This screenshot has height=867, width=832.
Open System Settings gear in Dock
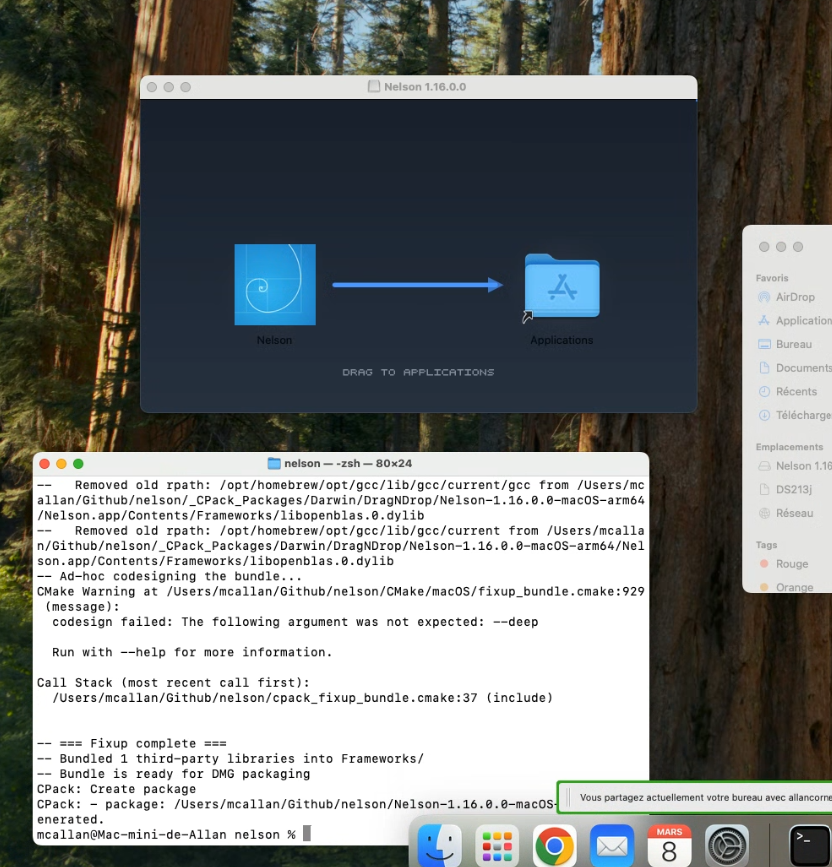point(727,845)
